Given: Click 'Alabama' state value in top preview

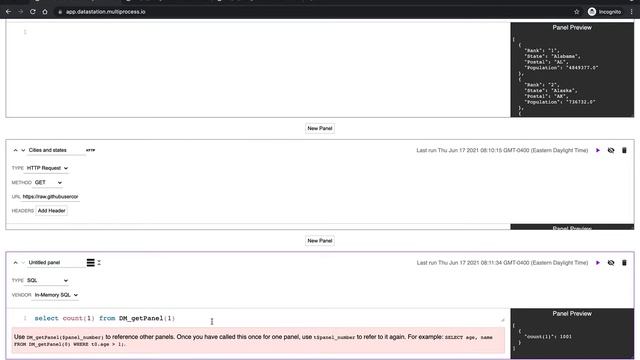Looking at the screenshot, I should pyautogui.click(x=564, y=56).
